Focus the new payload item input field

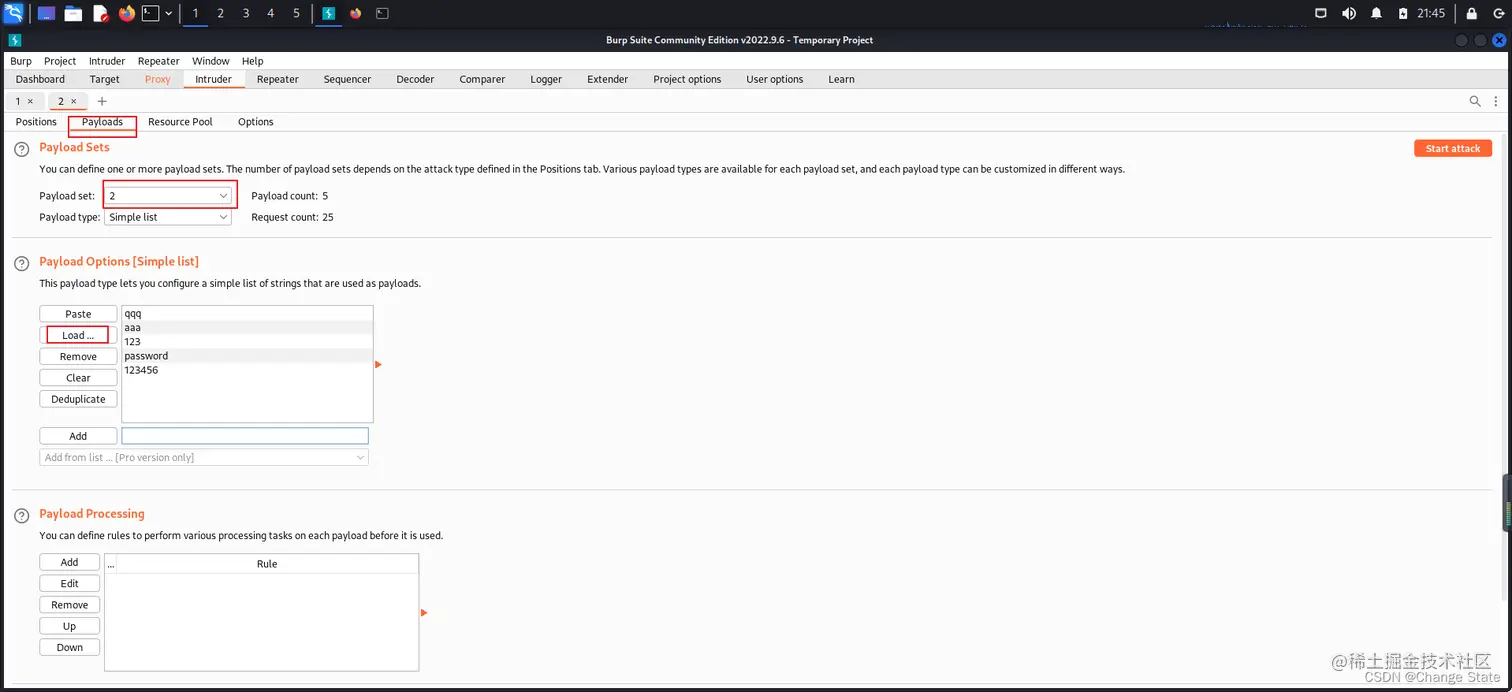pos(245,436)
